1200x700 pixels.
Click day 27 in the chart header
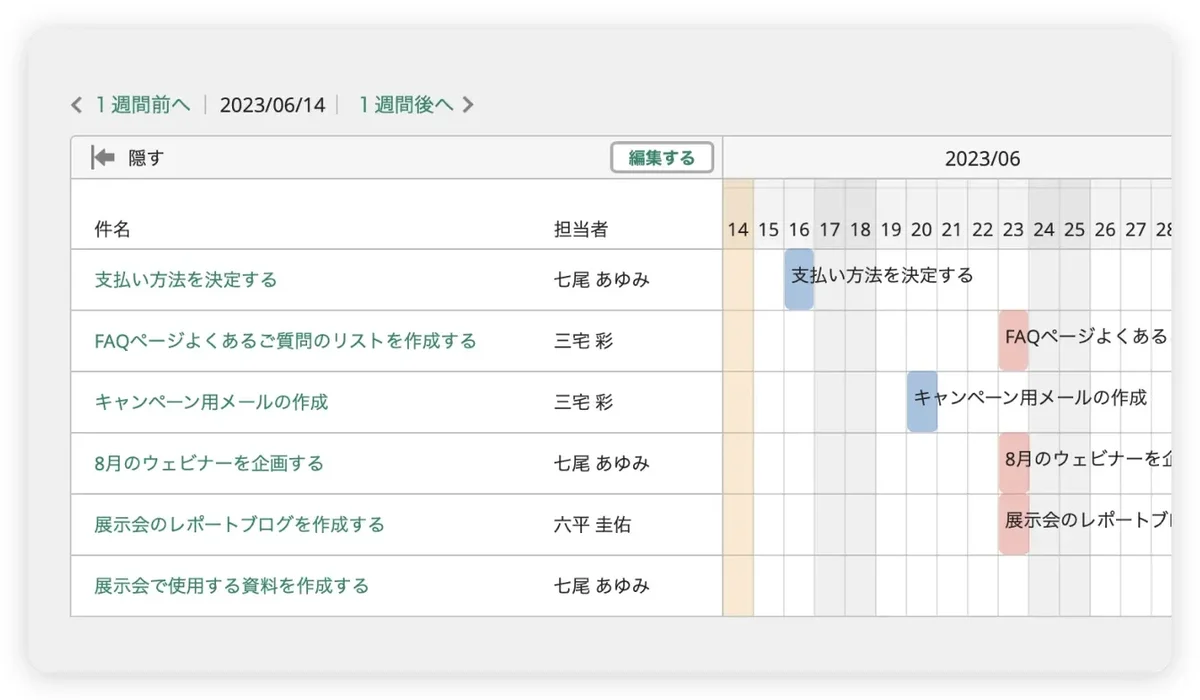click(x=1136, y=230)
